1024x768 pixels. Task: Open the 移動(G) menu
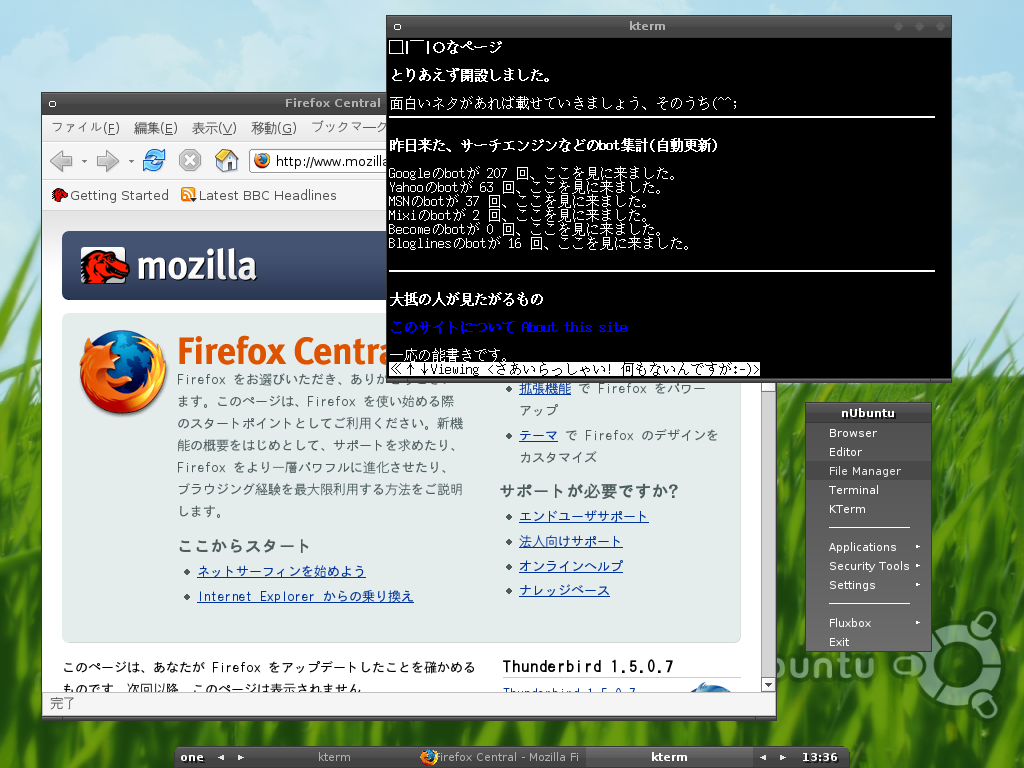point(274,128)
